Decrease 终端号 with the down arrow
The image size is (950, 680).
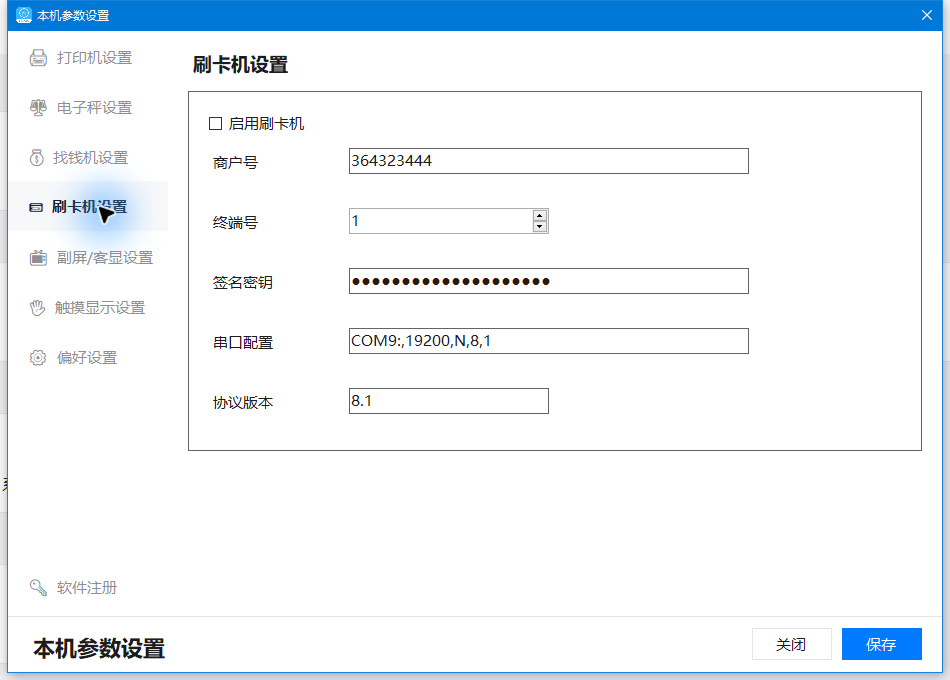click(539, 227)
